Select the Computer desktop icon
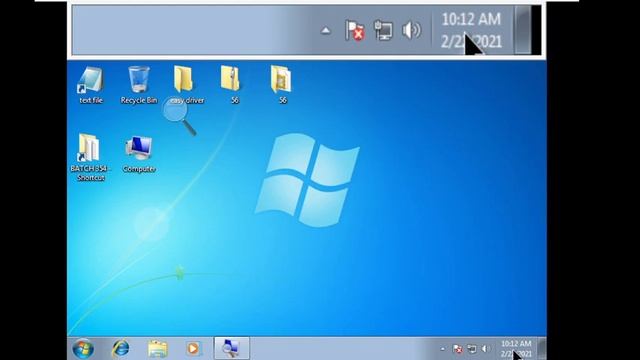 tap(139, 154)
